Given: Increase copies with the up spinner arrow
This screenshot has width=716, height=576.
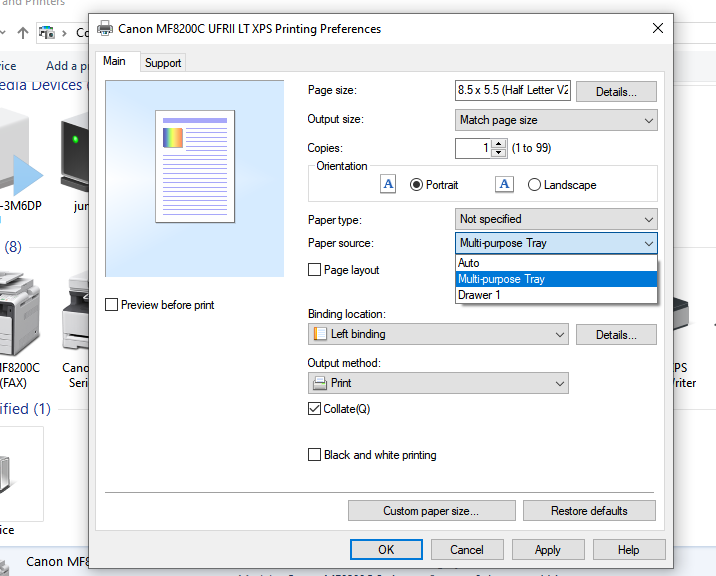Looking at the screenshot, I should 499,143.
